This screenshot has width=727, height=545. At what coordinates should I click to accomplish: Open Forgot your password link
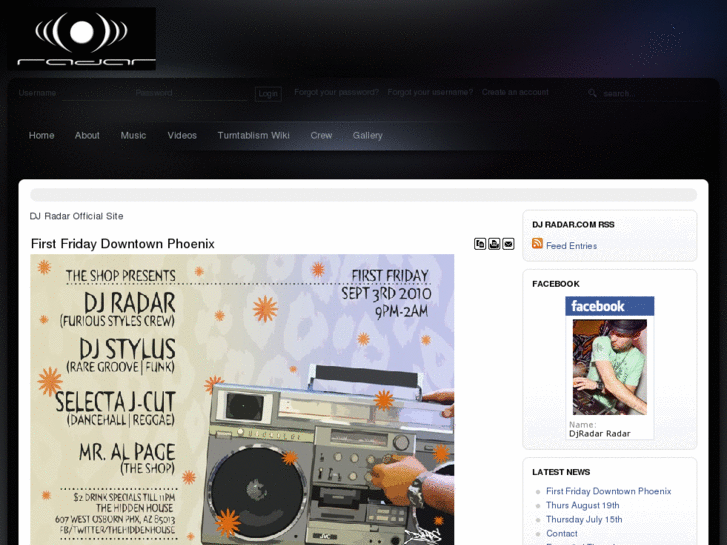[337, 92]
